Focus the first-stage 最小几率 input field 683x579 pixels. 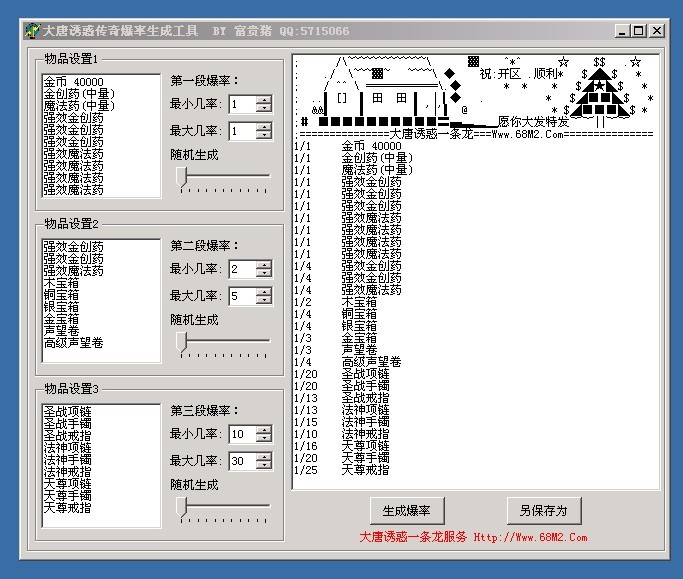[x=241, y=104]
